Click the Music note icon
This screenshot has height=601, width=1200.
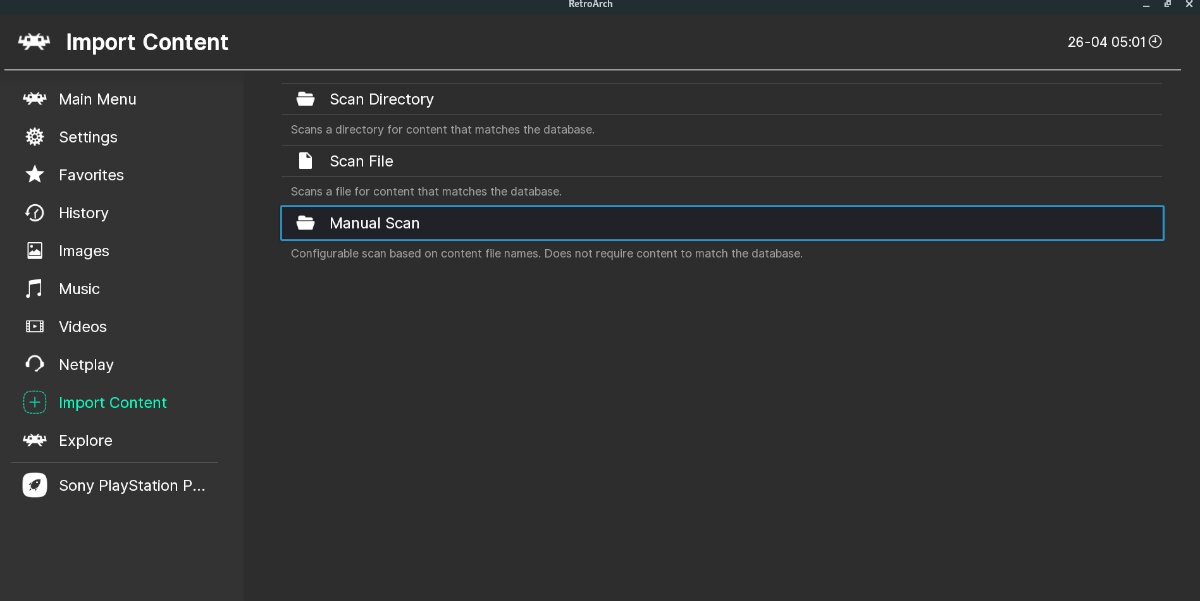point(35,289)
